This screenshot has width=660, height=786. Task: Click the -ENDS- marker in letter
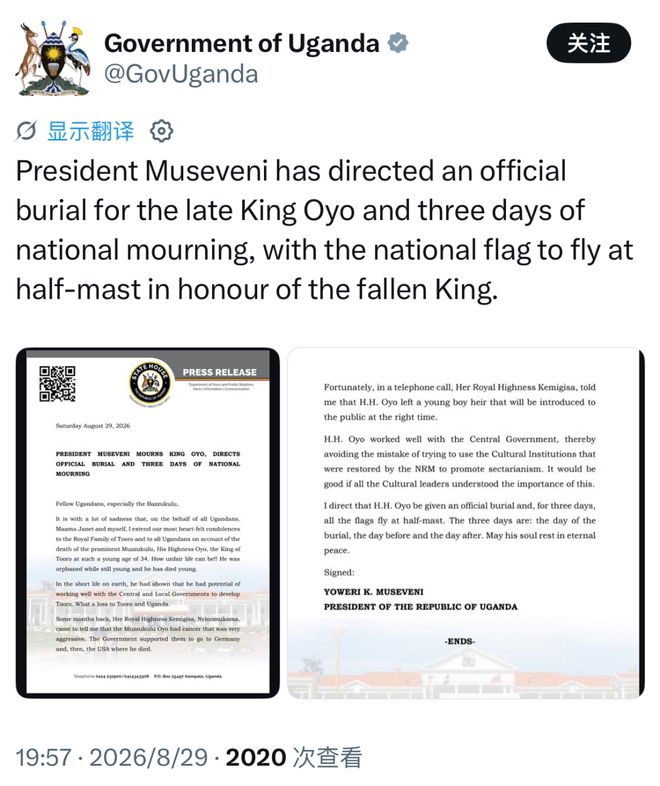460,641
